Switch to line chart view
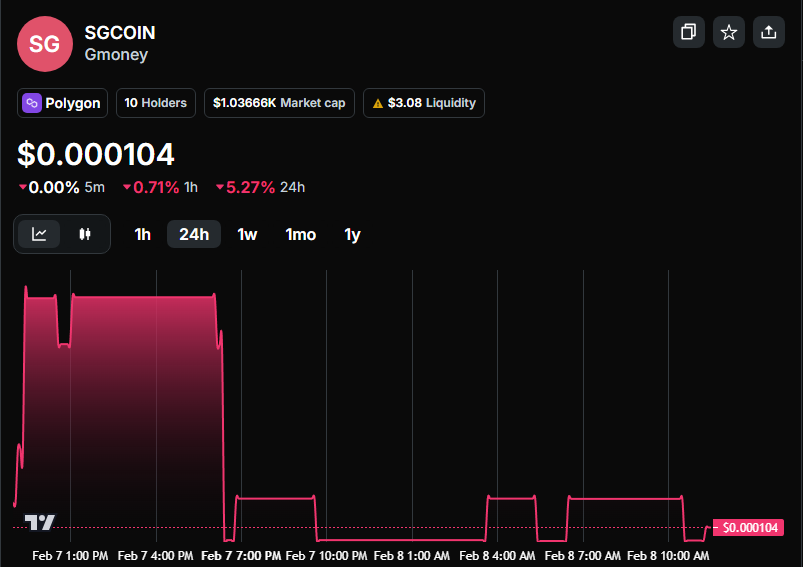 pyautogui.click(x=39, y=234)
